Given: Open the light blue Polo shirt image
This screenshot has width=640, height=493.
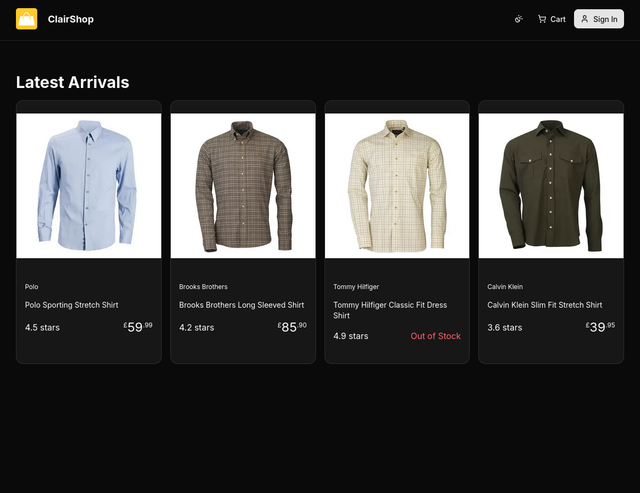Looking at the screenshot, I should point(89,186).
